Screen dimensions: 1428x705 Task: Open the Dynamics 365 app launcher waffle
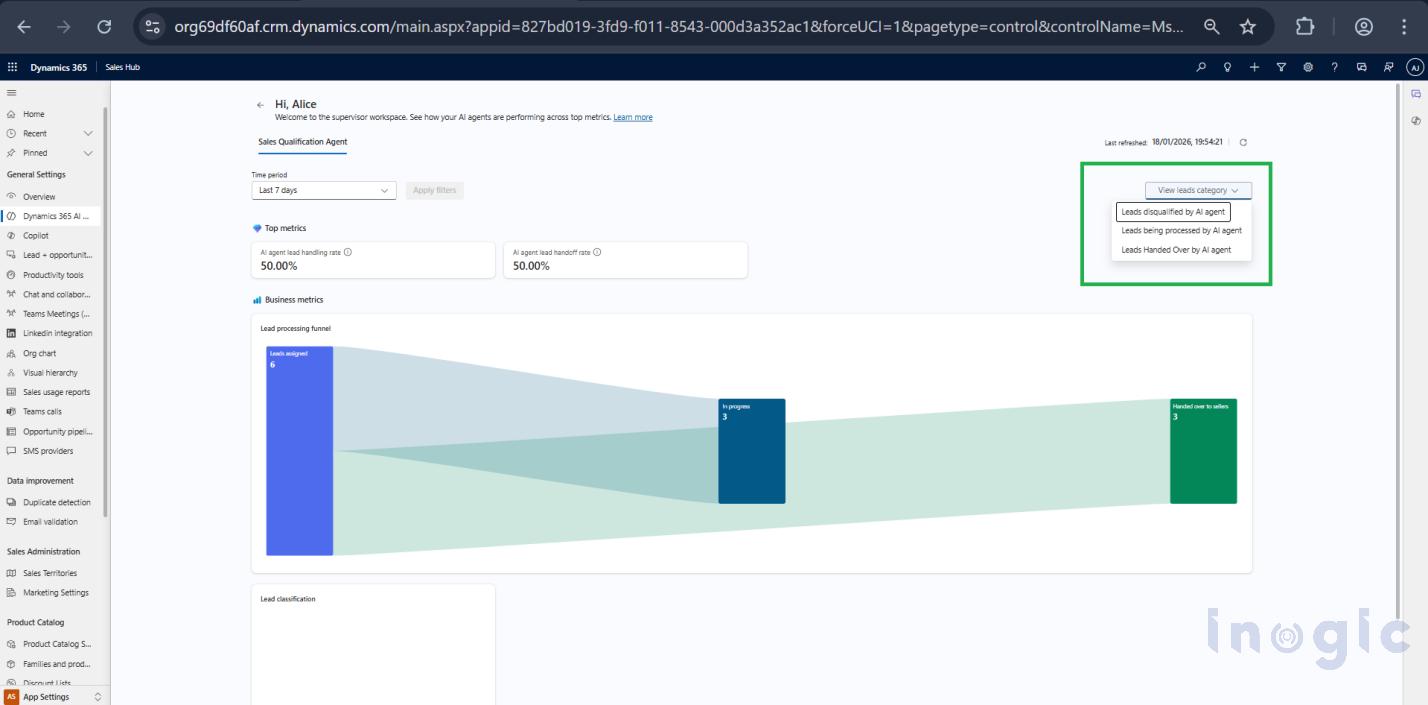12,67
